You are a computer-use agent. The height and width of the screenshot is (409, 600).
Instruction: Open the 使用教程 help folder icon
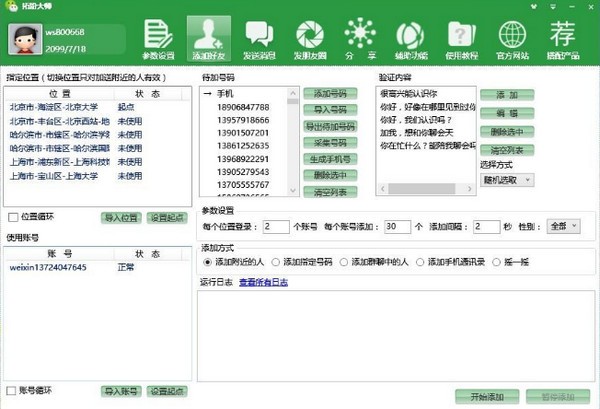[x=461, y=39]
